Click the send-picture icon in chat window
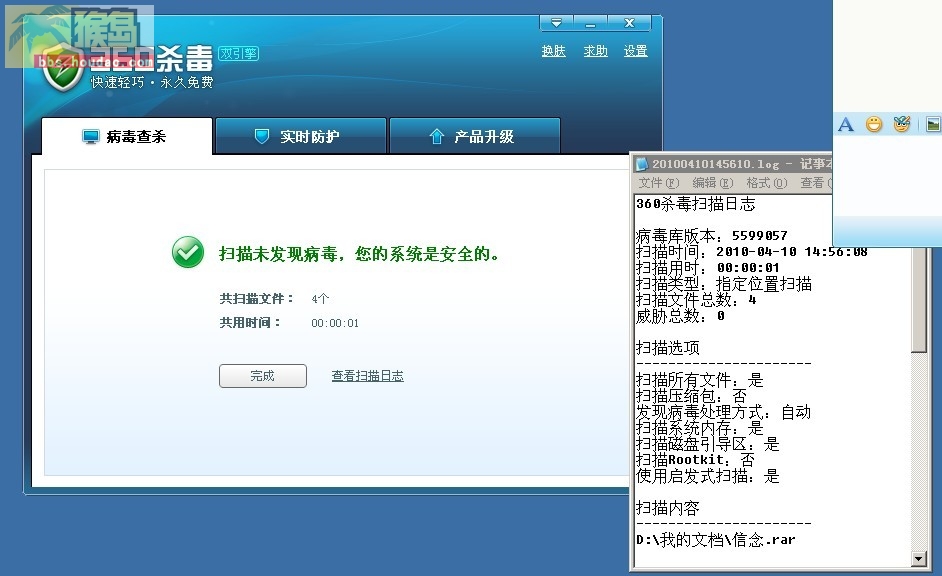The width and height of the screenshot is (942, 576). coord(934,124)
